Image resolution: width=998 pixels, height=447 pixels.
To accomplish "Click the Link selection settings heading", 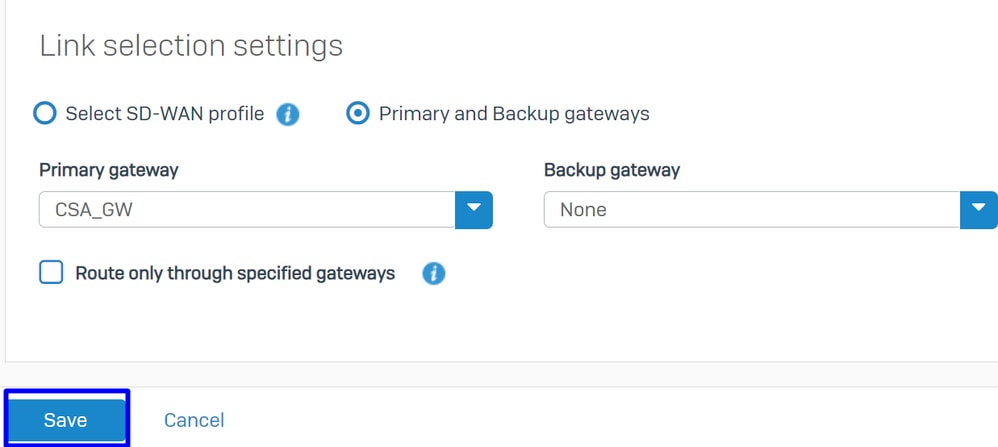I will pyautogui.click(x=191, y=46).
